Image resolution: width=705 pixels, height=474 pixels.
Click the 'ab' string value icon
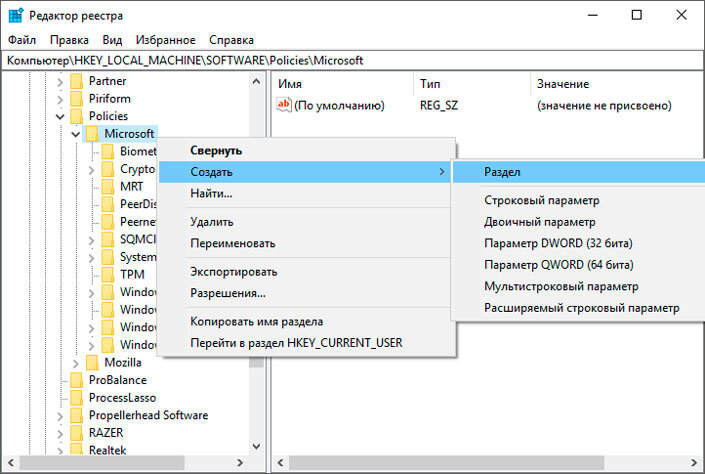click(x=284, y=105)
